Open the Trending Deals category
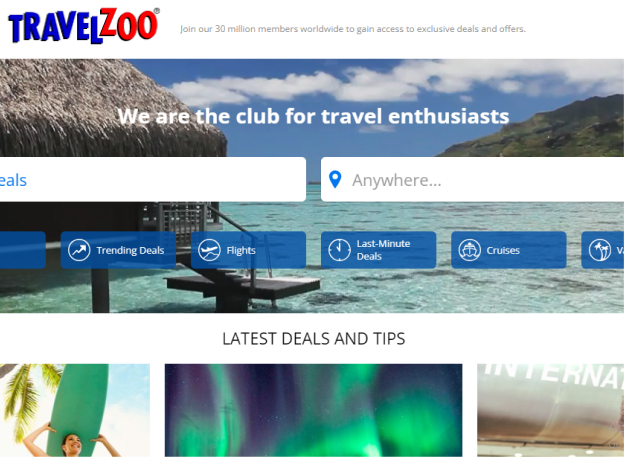The height and width of the screenshot is (457, 624). (118, 250)
